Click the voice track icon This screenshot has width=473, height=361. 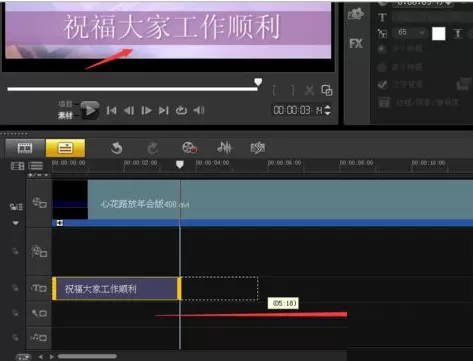click(39, 313)
